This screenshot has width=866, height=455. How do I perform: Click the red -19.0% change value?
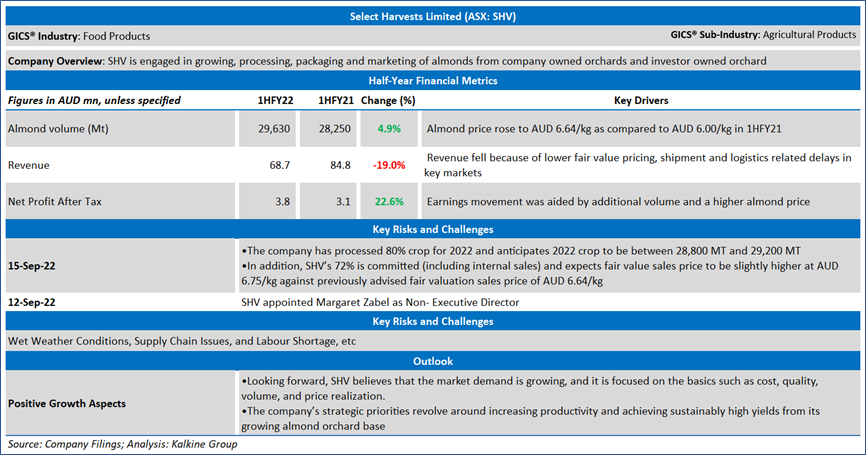pyautogui.click(x=389, y=165)
